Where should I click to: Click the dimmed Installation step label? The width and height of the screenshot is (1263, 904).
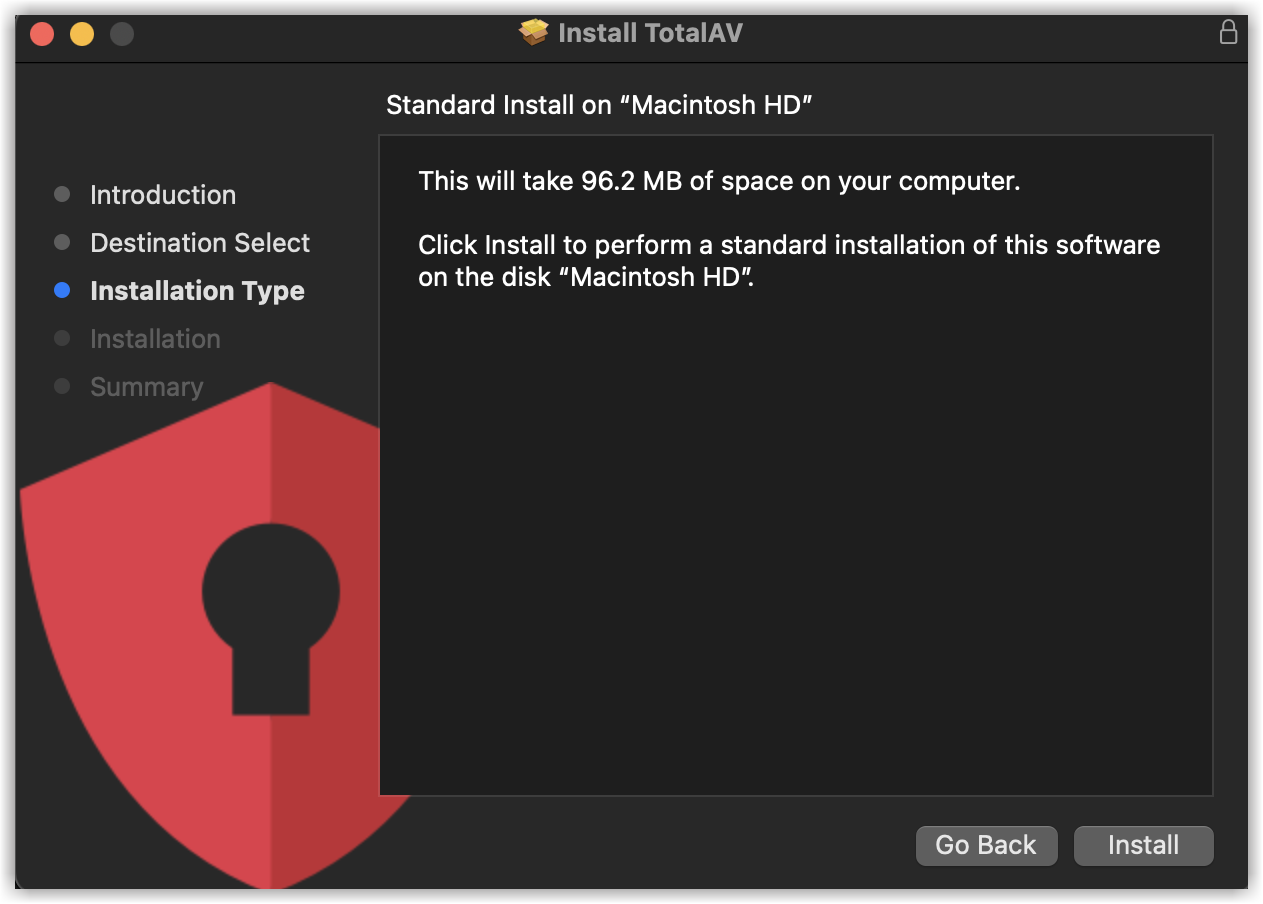click(155, 339)
